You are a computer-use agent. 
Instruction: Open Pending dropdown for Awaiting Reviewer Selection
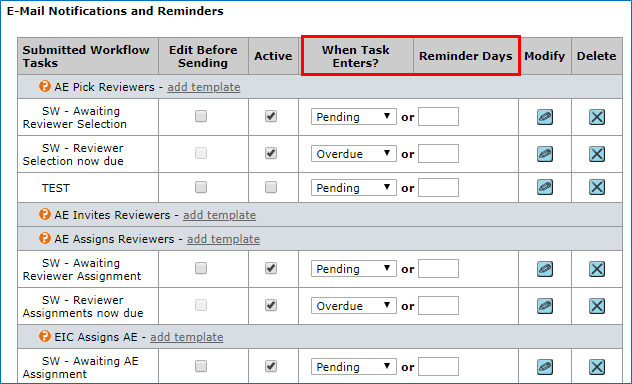[353, 117]
